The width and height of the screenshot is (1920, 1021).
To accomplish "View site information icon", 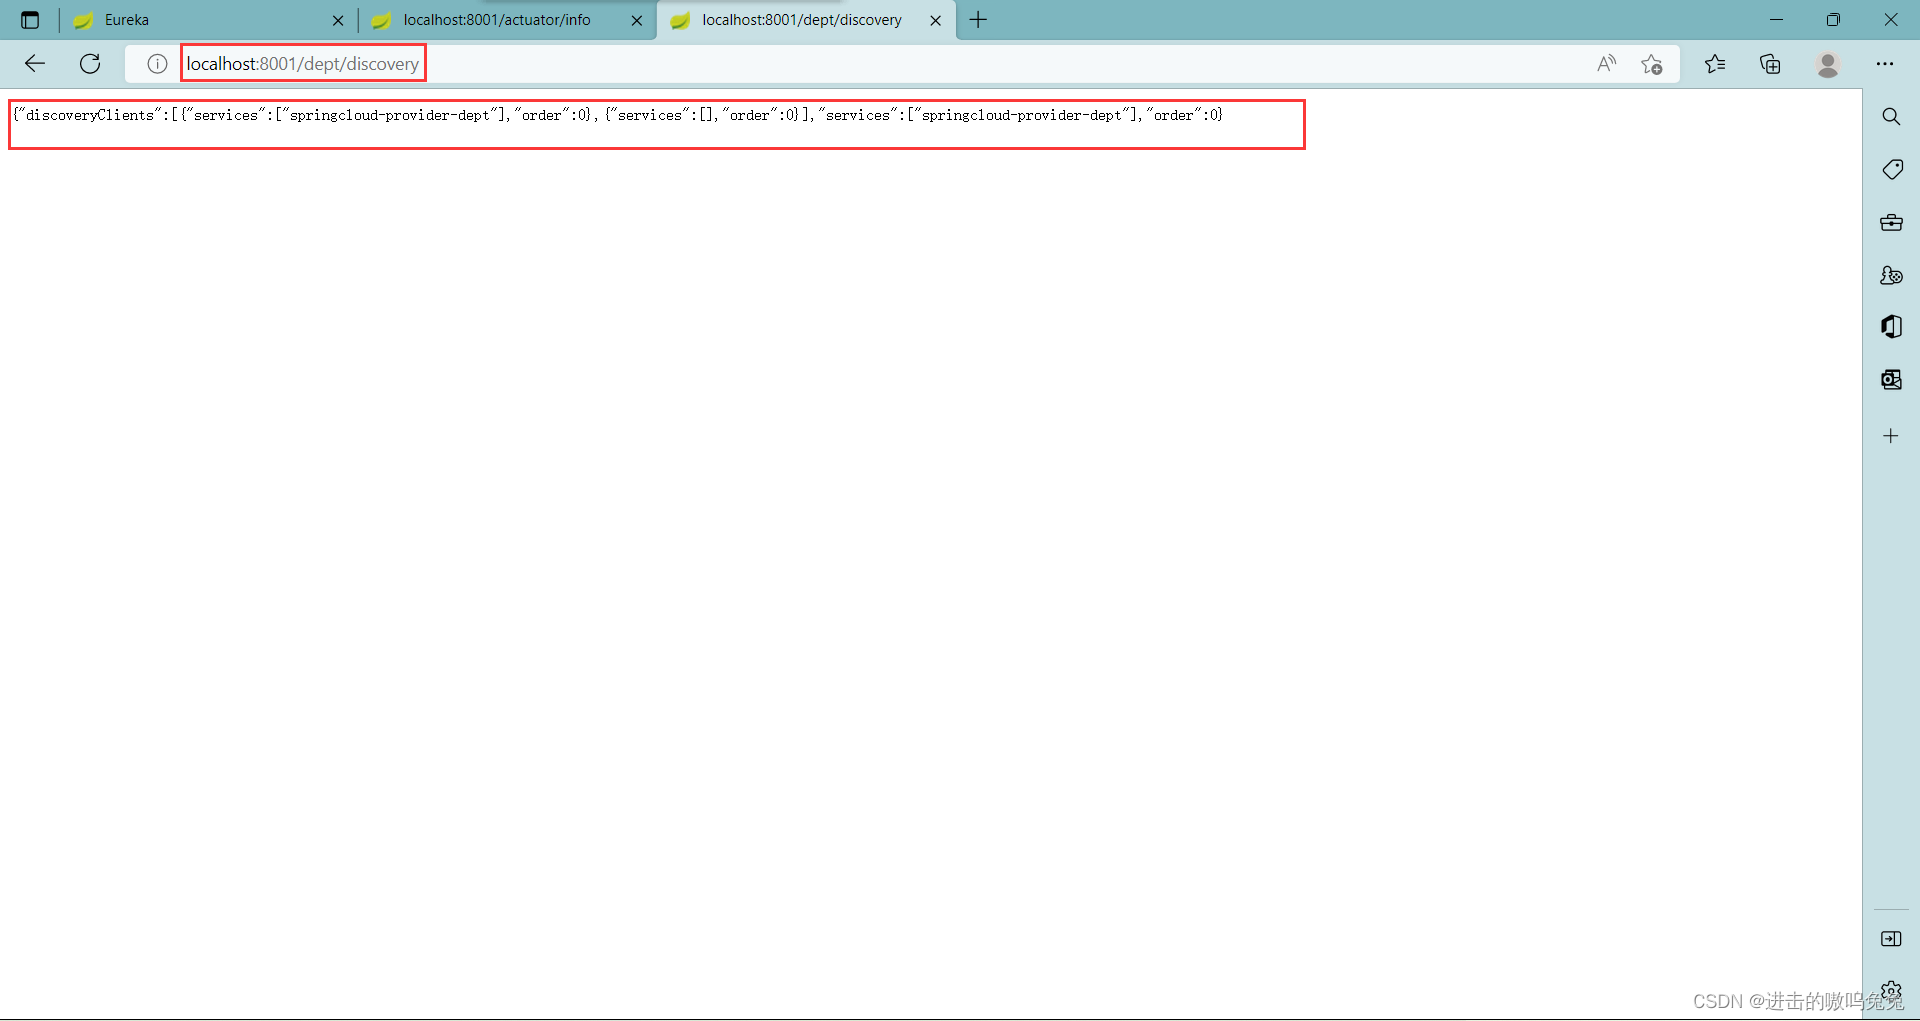I will pyautogui.click(x=157, y=64).
